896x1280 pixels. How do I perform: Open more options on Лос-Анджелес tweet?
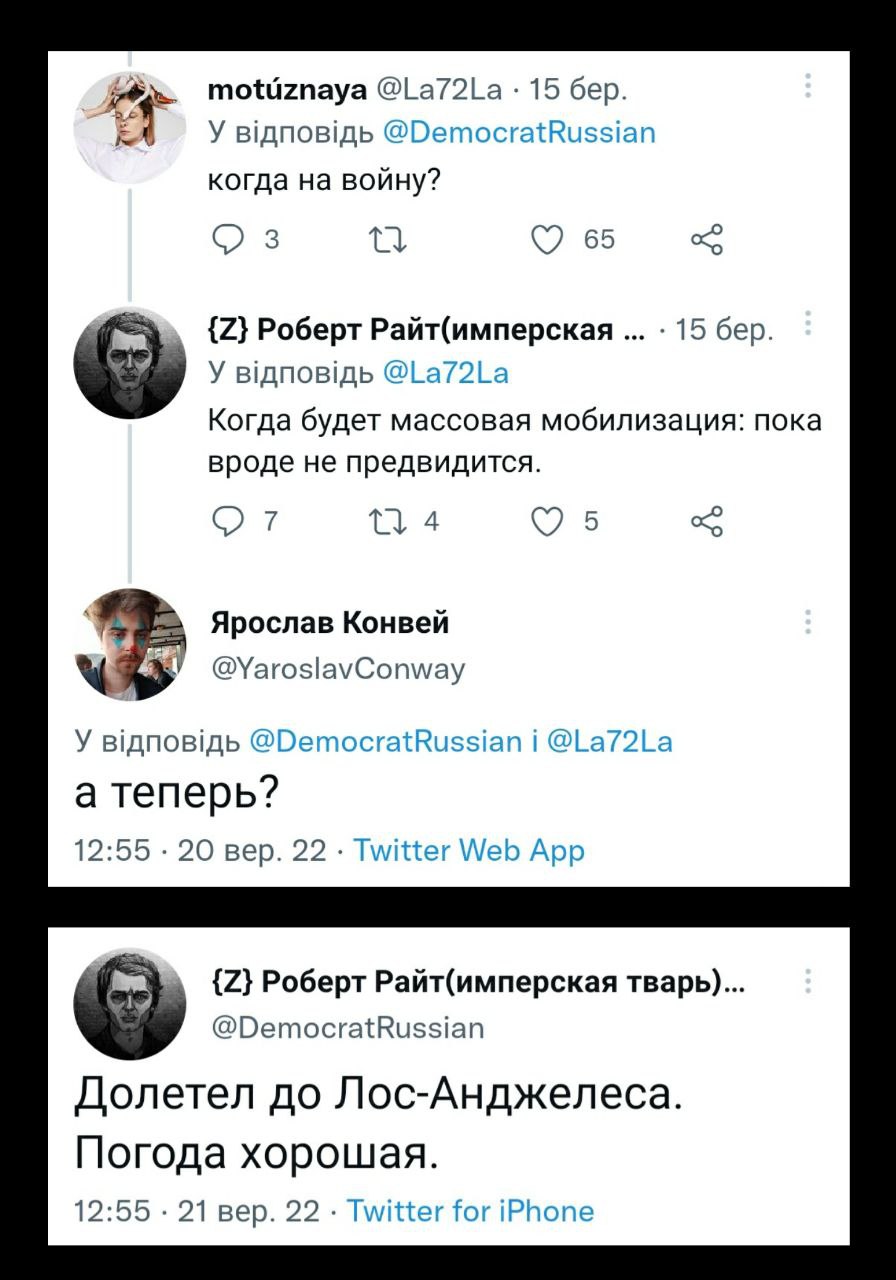(808, 984)
